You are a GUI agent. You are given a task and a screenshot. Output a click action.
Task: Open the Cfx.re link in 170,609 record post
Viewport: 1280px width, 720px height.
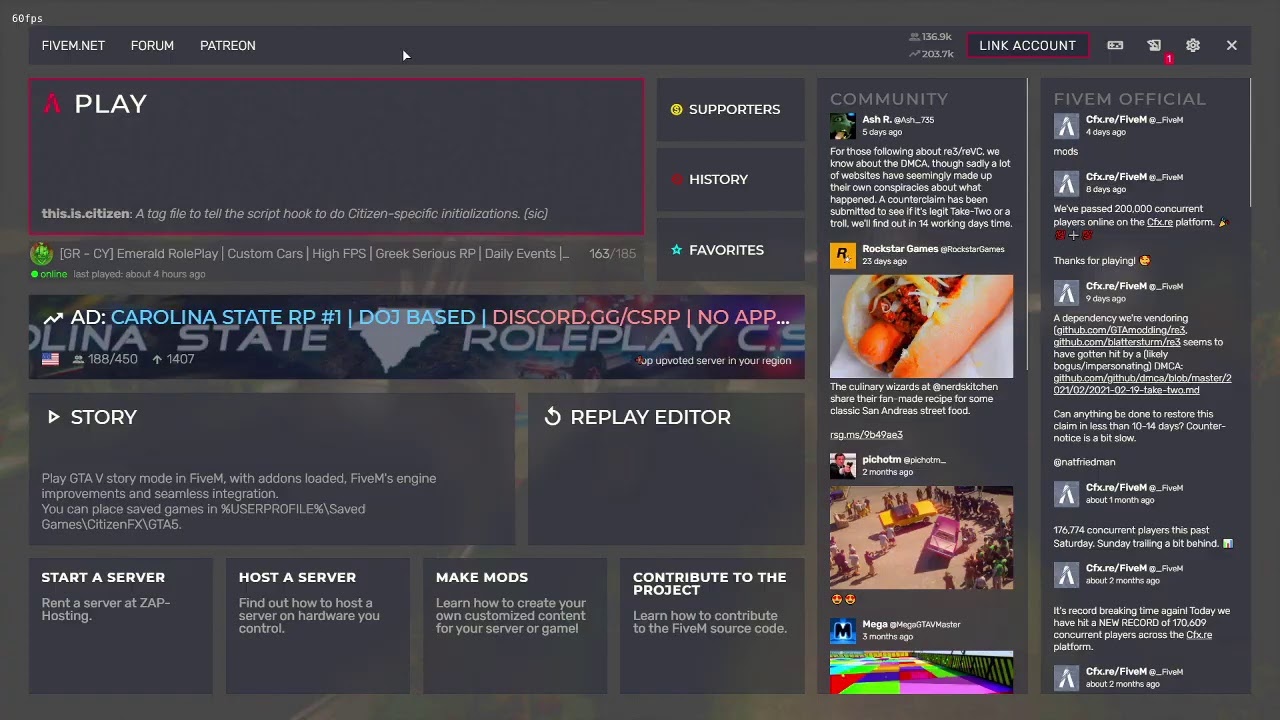click(1199, 635)
